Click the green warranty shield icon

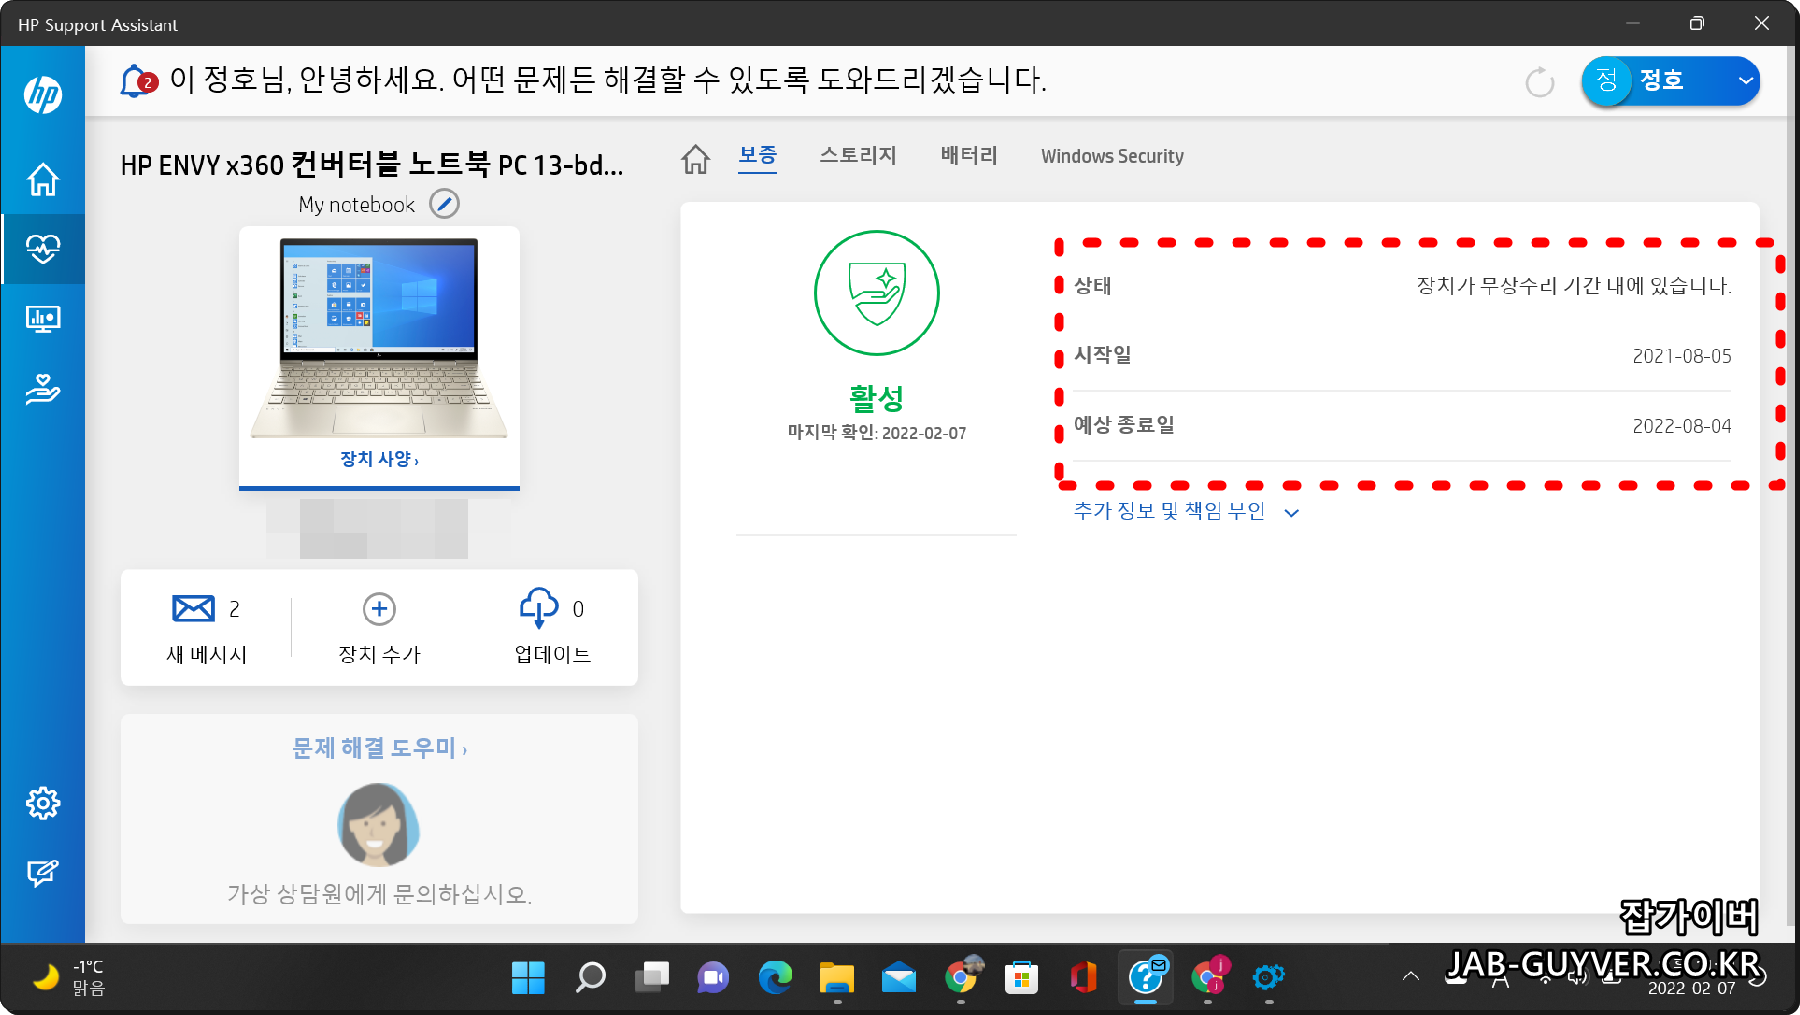[877, 293]
